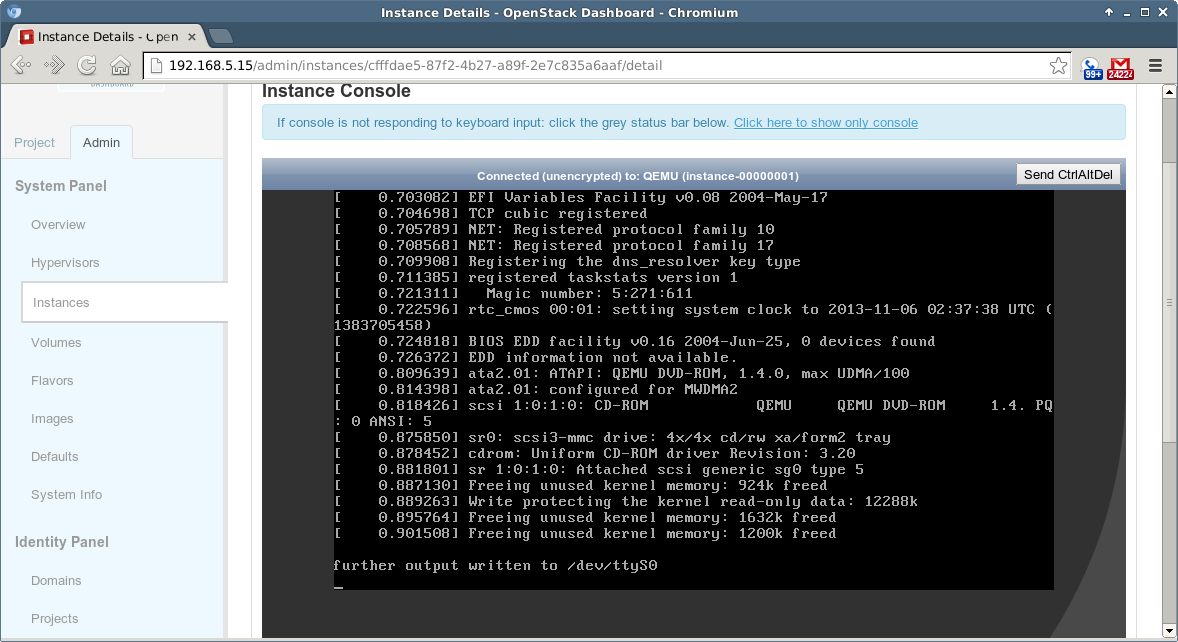Viewport: 1178px width, 642px height.
Task: Open Hypervisors in the System Panel
Action: (65, 263)
